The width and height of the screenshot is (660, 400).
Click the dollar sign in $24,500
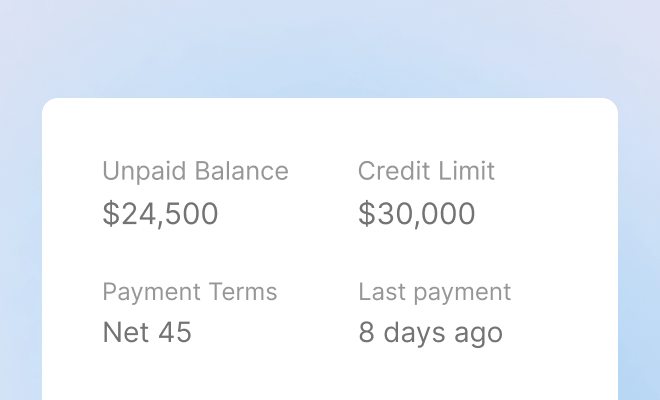tap(109, 214)
